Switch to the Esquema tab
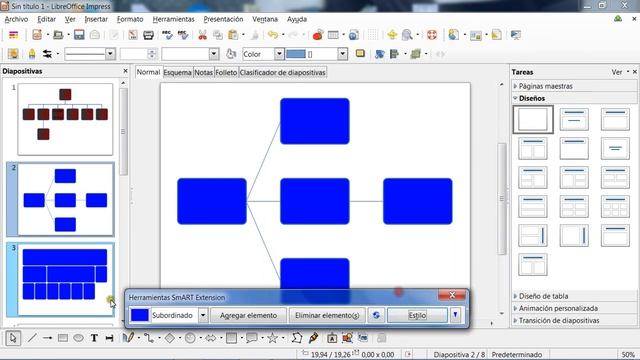 (x=178, y=72)
